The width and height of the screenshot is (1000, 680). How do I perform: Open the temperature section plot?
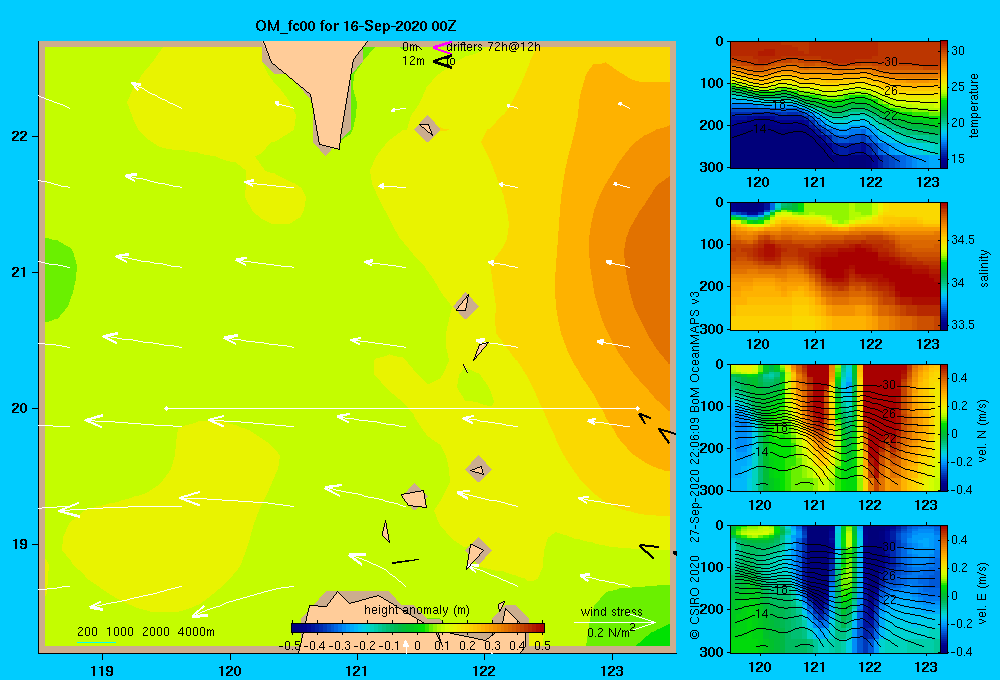tap(835, 105)
